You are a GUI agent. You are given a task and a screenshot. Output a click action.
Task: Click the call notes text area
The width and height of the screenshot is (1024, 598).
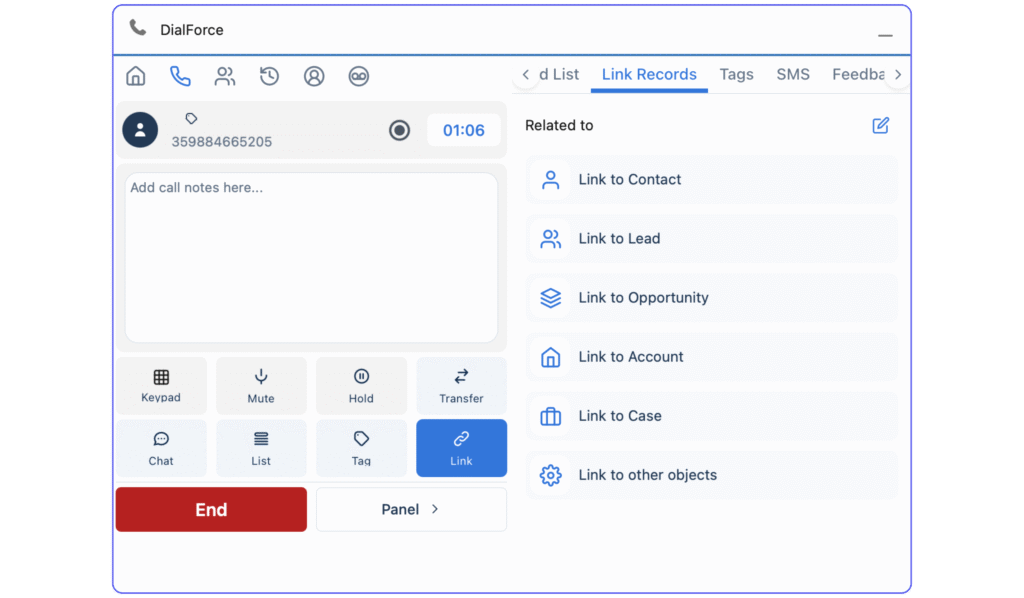click(312, 257)
